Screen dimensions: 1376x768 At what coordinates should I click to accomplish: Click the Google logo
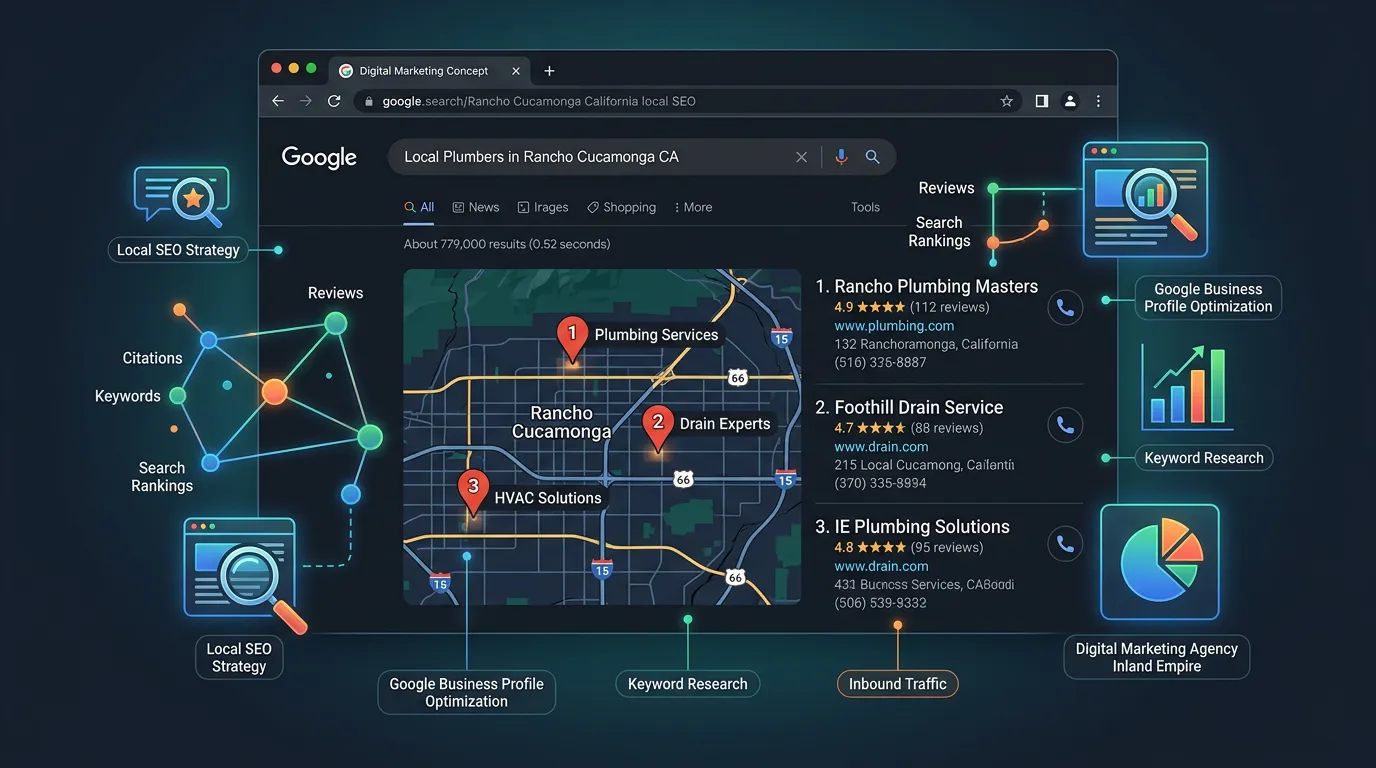[319, 157]
